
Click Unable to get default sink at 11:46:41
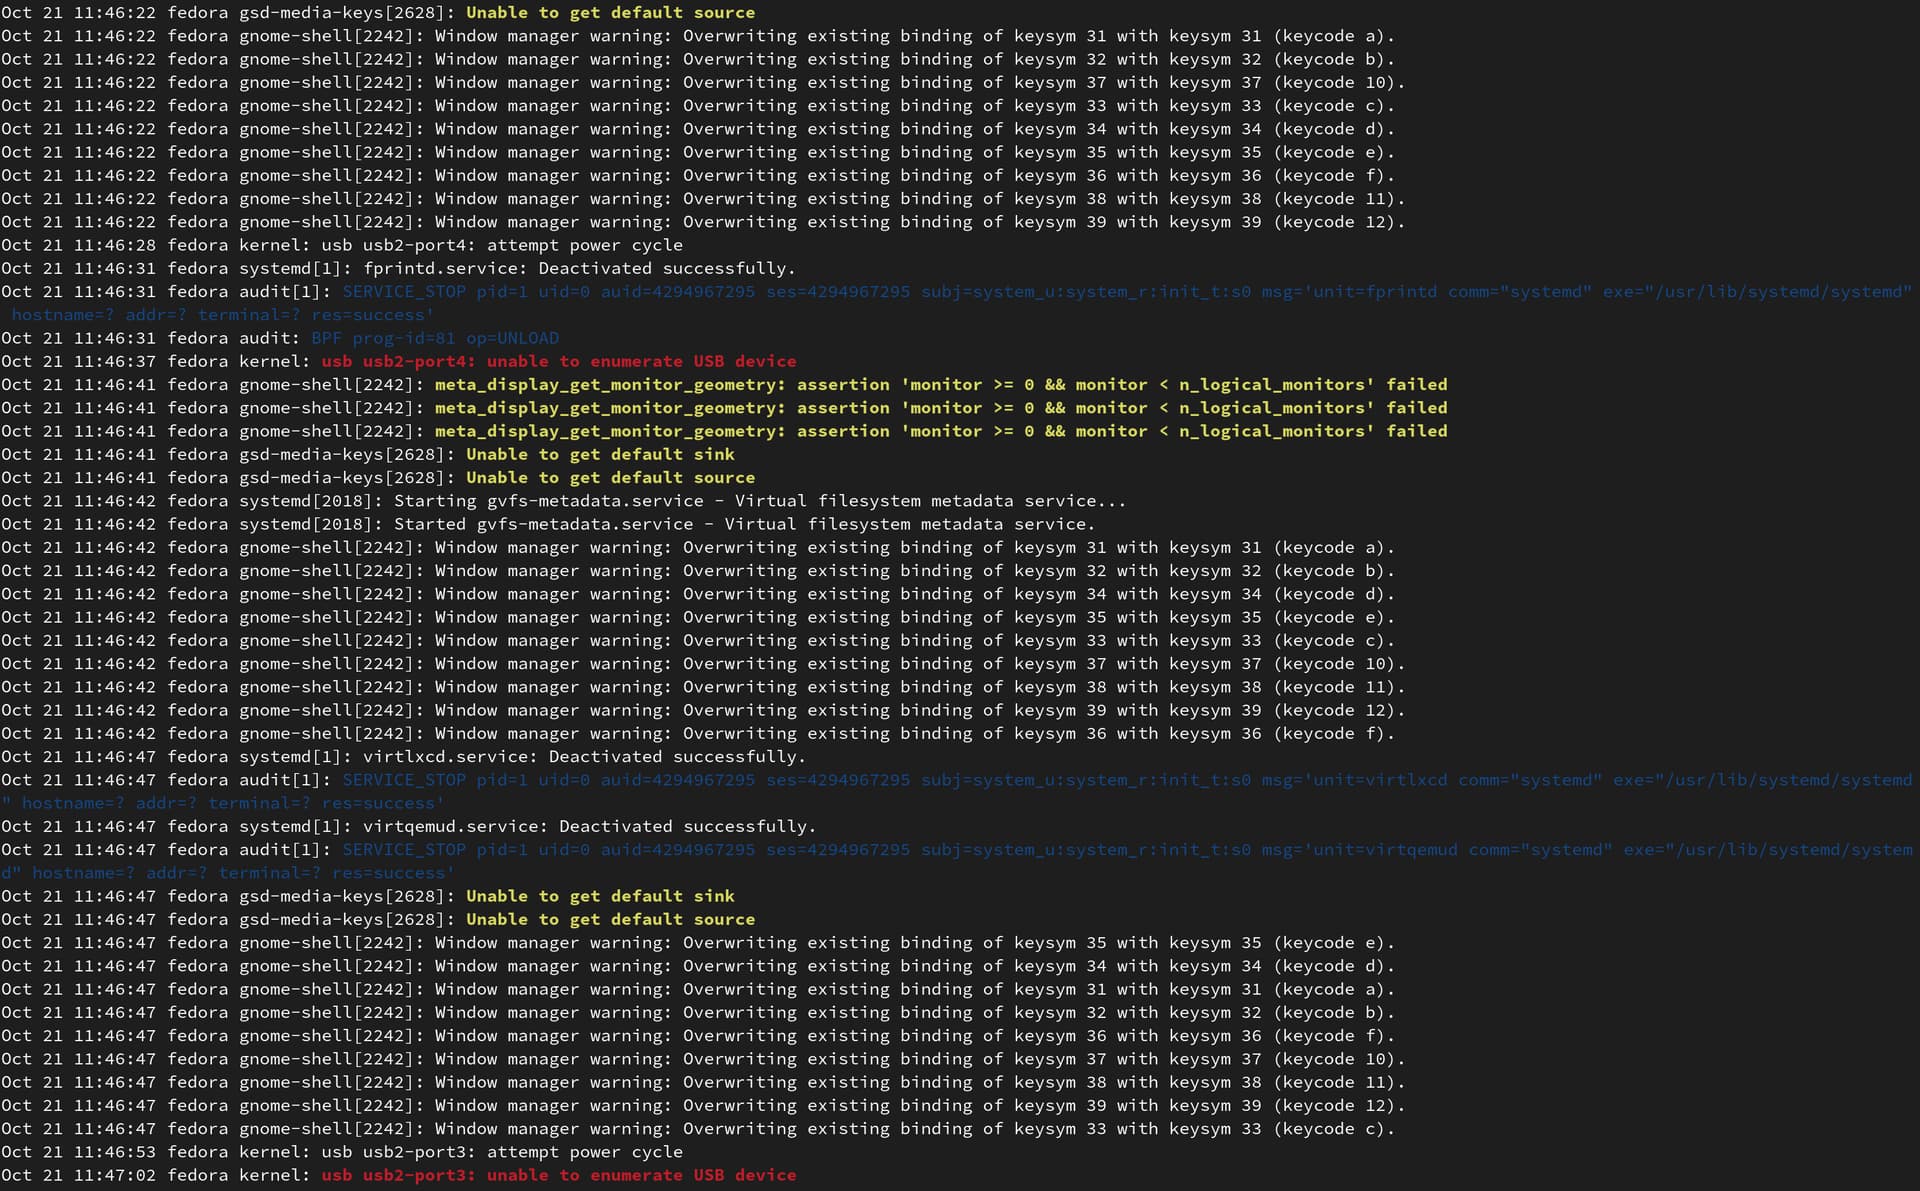(600, 454)
